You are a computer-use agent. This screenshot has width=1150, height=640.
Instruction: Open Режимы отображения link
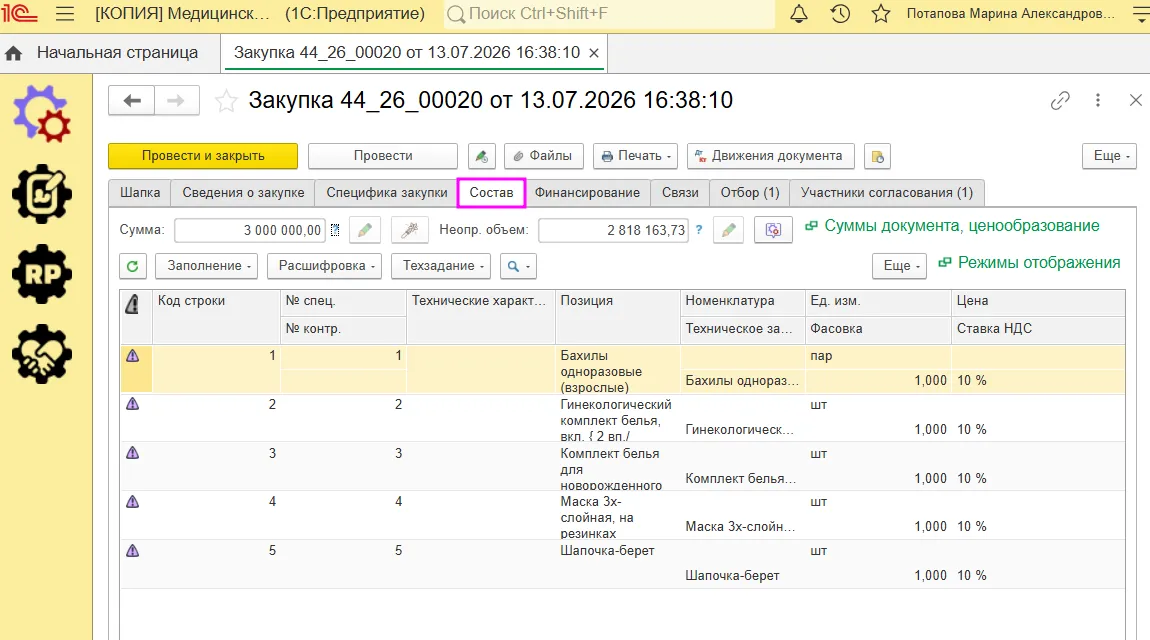(x=1039, y=262)
